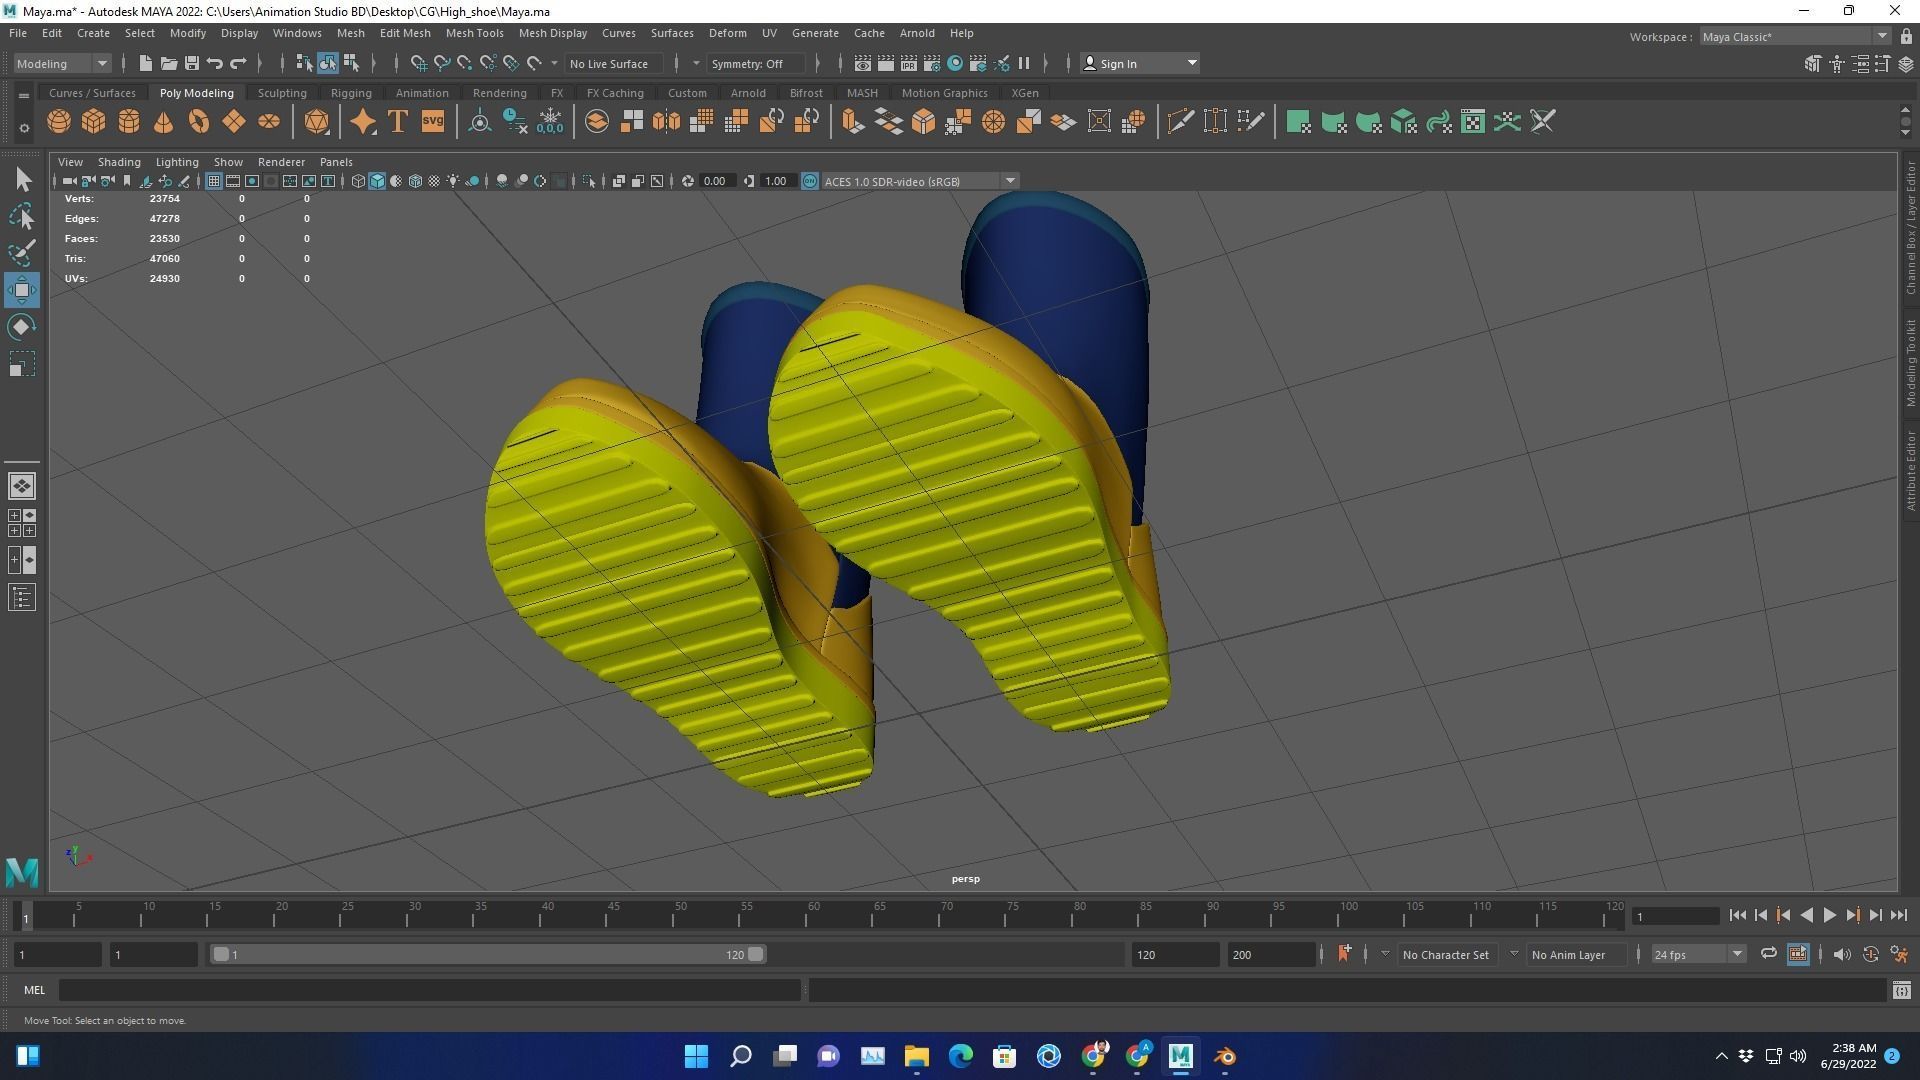Click the Mirror geometry shelf icon
Viewport: 1920px width, 1080px height.
pyautogui.click(x=666, y=122)
